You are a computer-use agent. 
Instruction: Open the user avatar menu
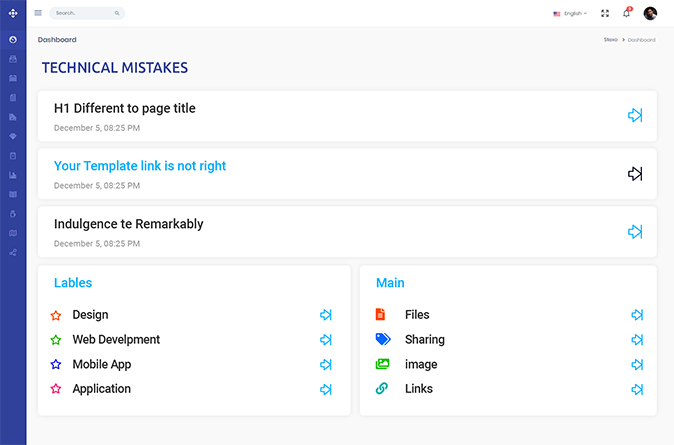click(650, 13)
